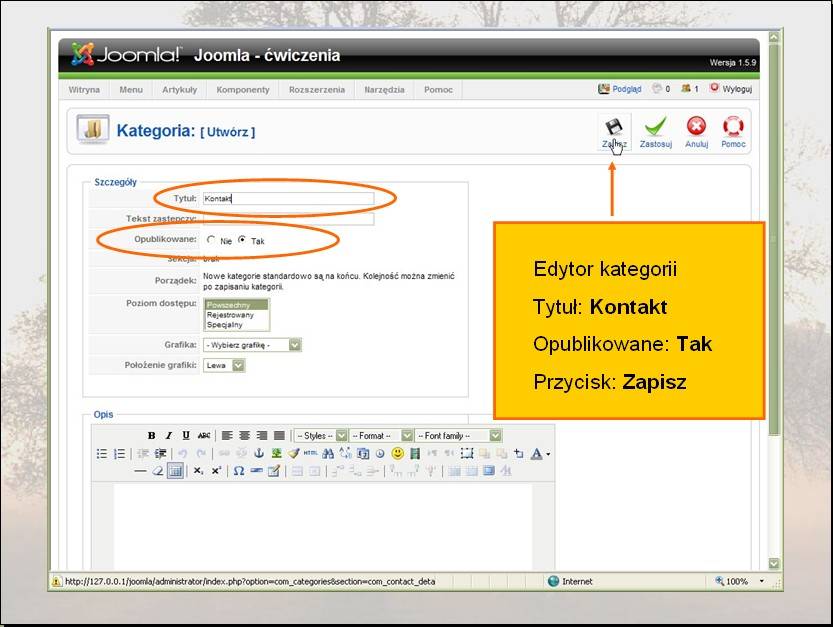This screenshot has height=627, width=833.
Task: Click the Anuluj red cancel icon
Action: [x=696, y=126]
